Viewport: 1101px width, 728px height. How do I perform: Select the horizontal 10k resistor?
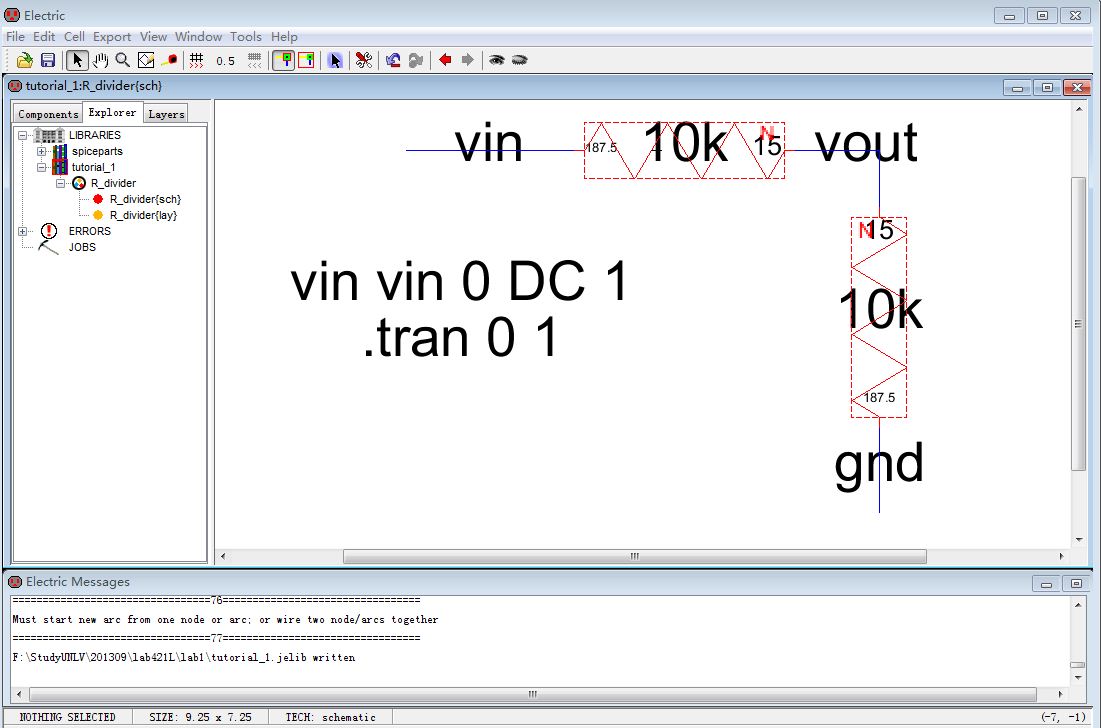click(x=685, y=150)
